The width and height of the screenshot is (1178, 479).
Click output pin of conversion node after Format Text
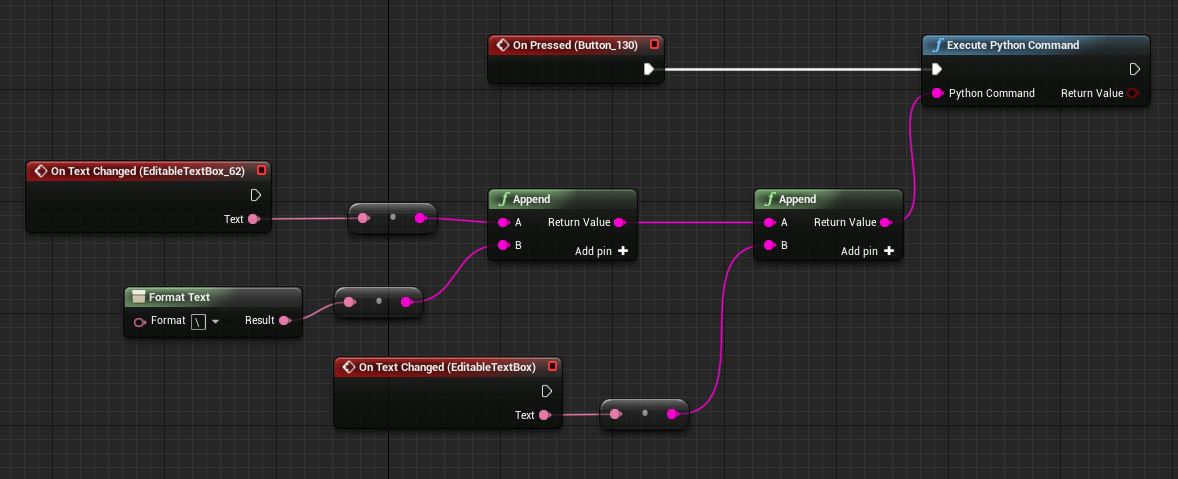406,302
